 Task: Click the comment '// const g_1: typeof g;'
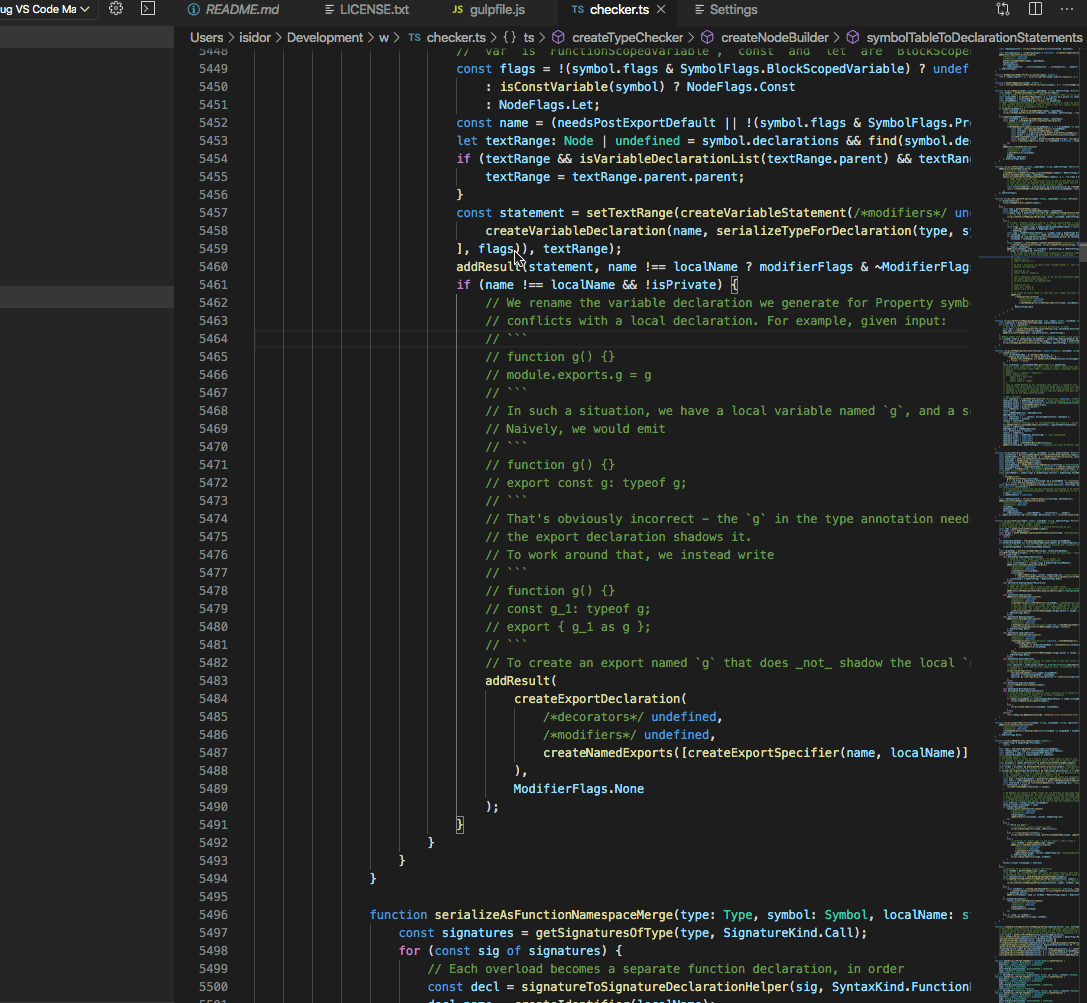(568, 609)
